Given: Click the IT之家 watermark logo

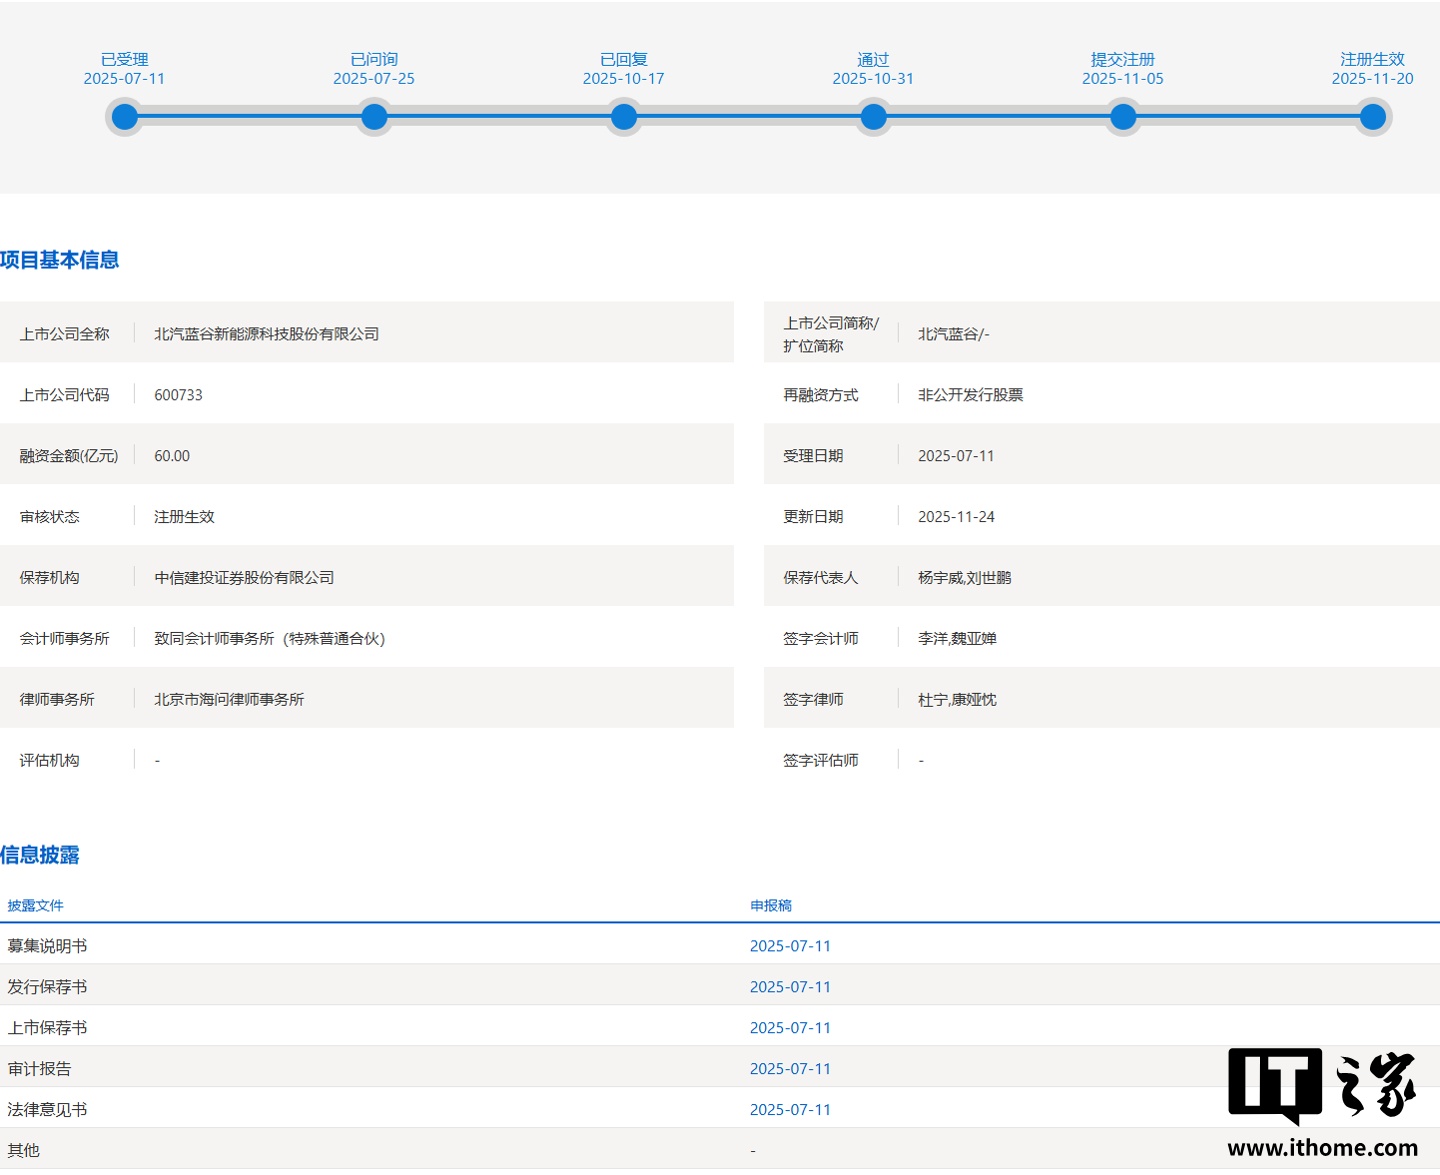Looking at the screenshot, I should point(1322,1085).
